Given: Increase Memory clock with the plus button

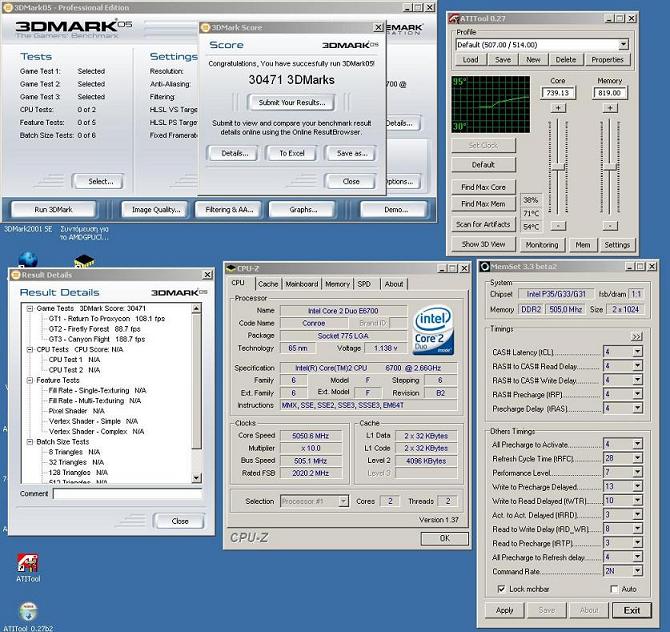Looking at the screenshot, I should coord(610,108).
